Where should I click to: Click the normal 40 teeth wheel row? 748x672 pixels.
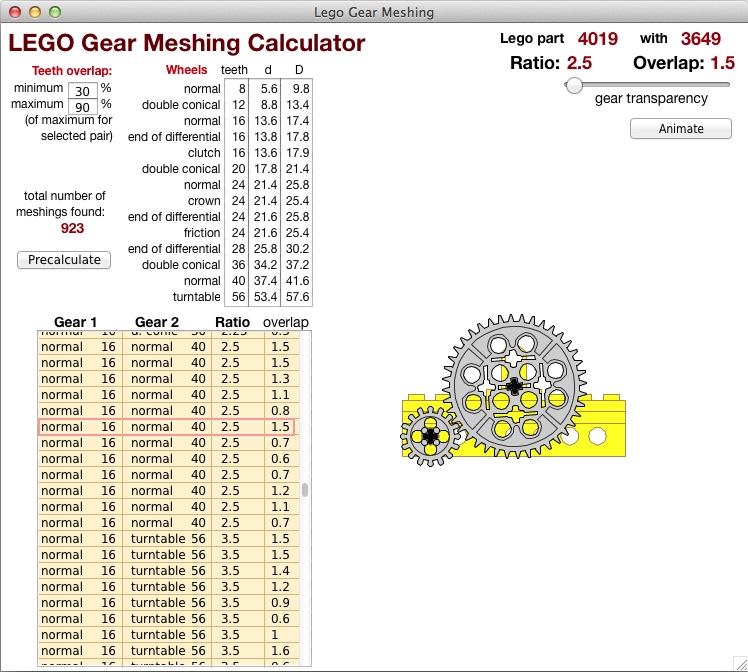pos(247,281)
